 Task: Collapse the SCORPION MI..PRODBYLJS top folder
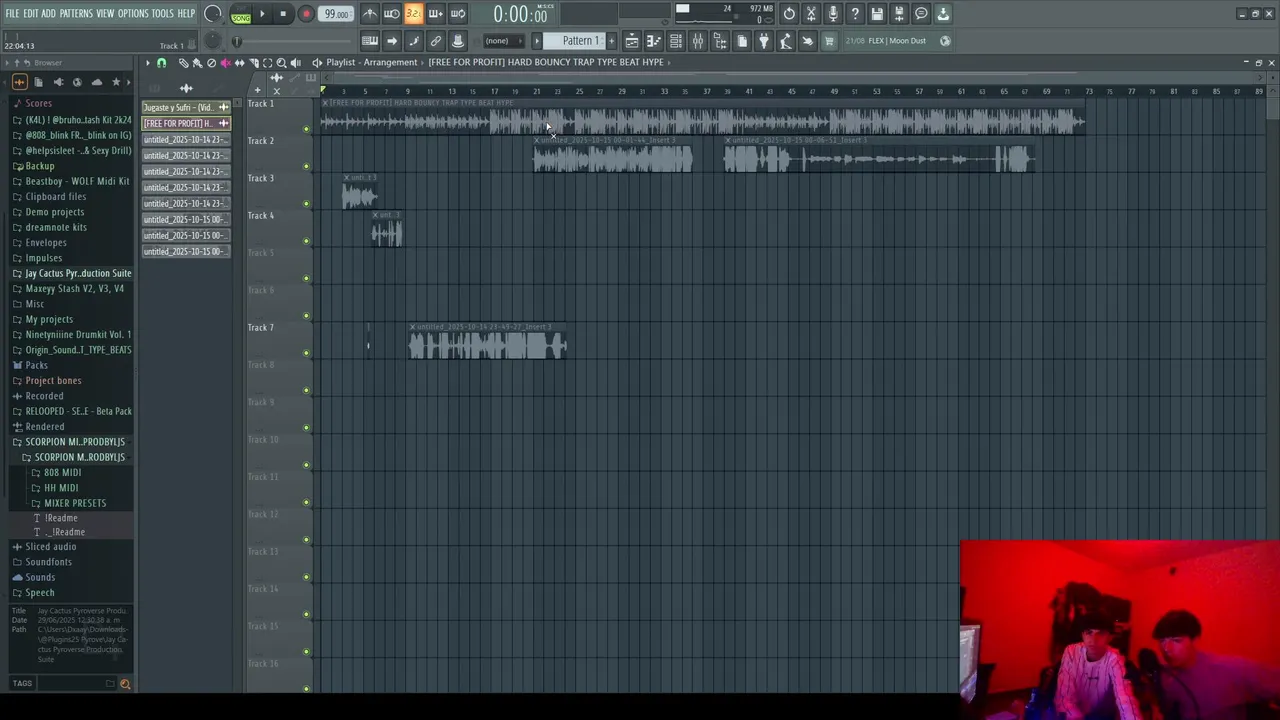coord(74,441)
